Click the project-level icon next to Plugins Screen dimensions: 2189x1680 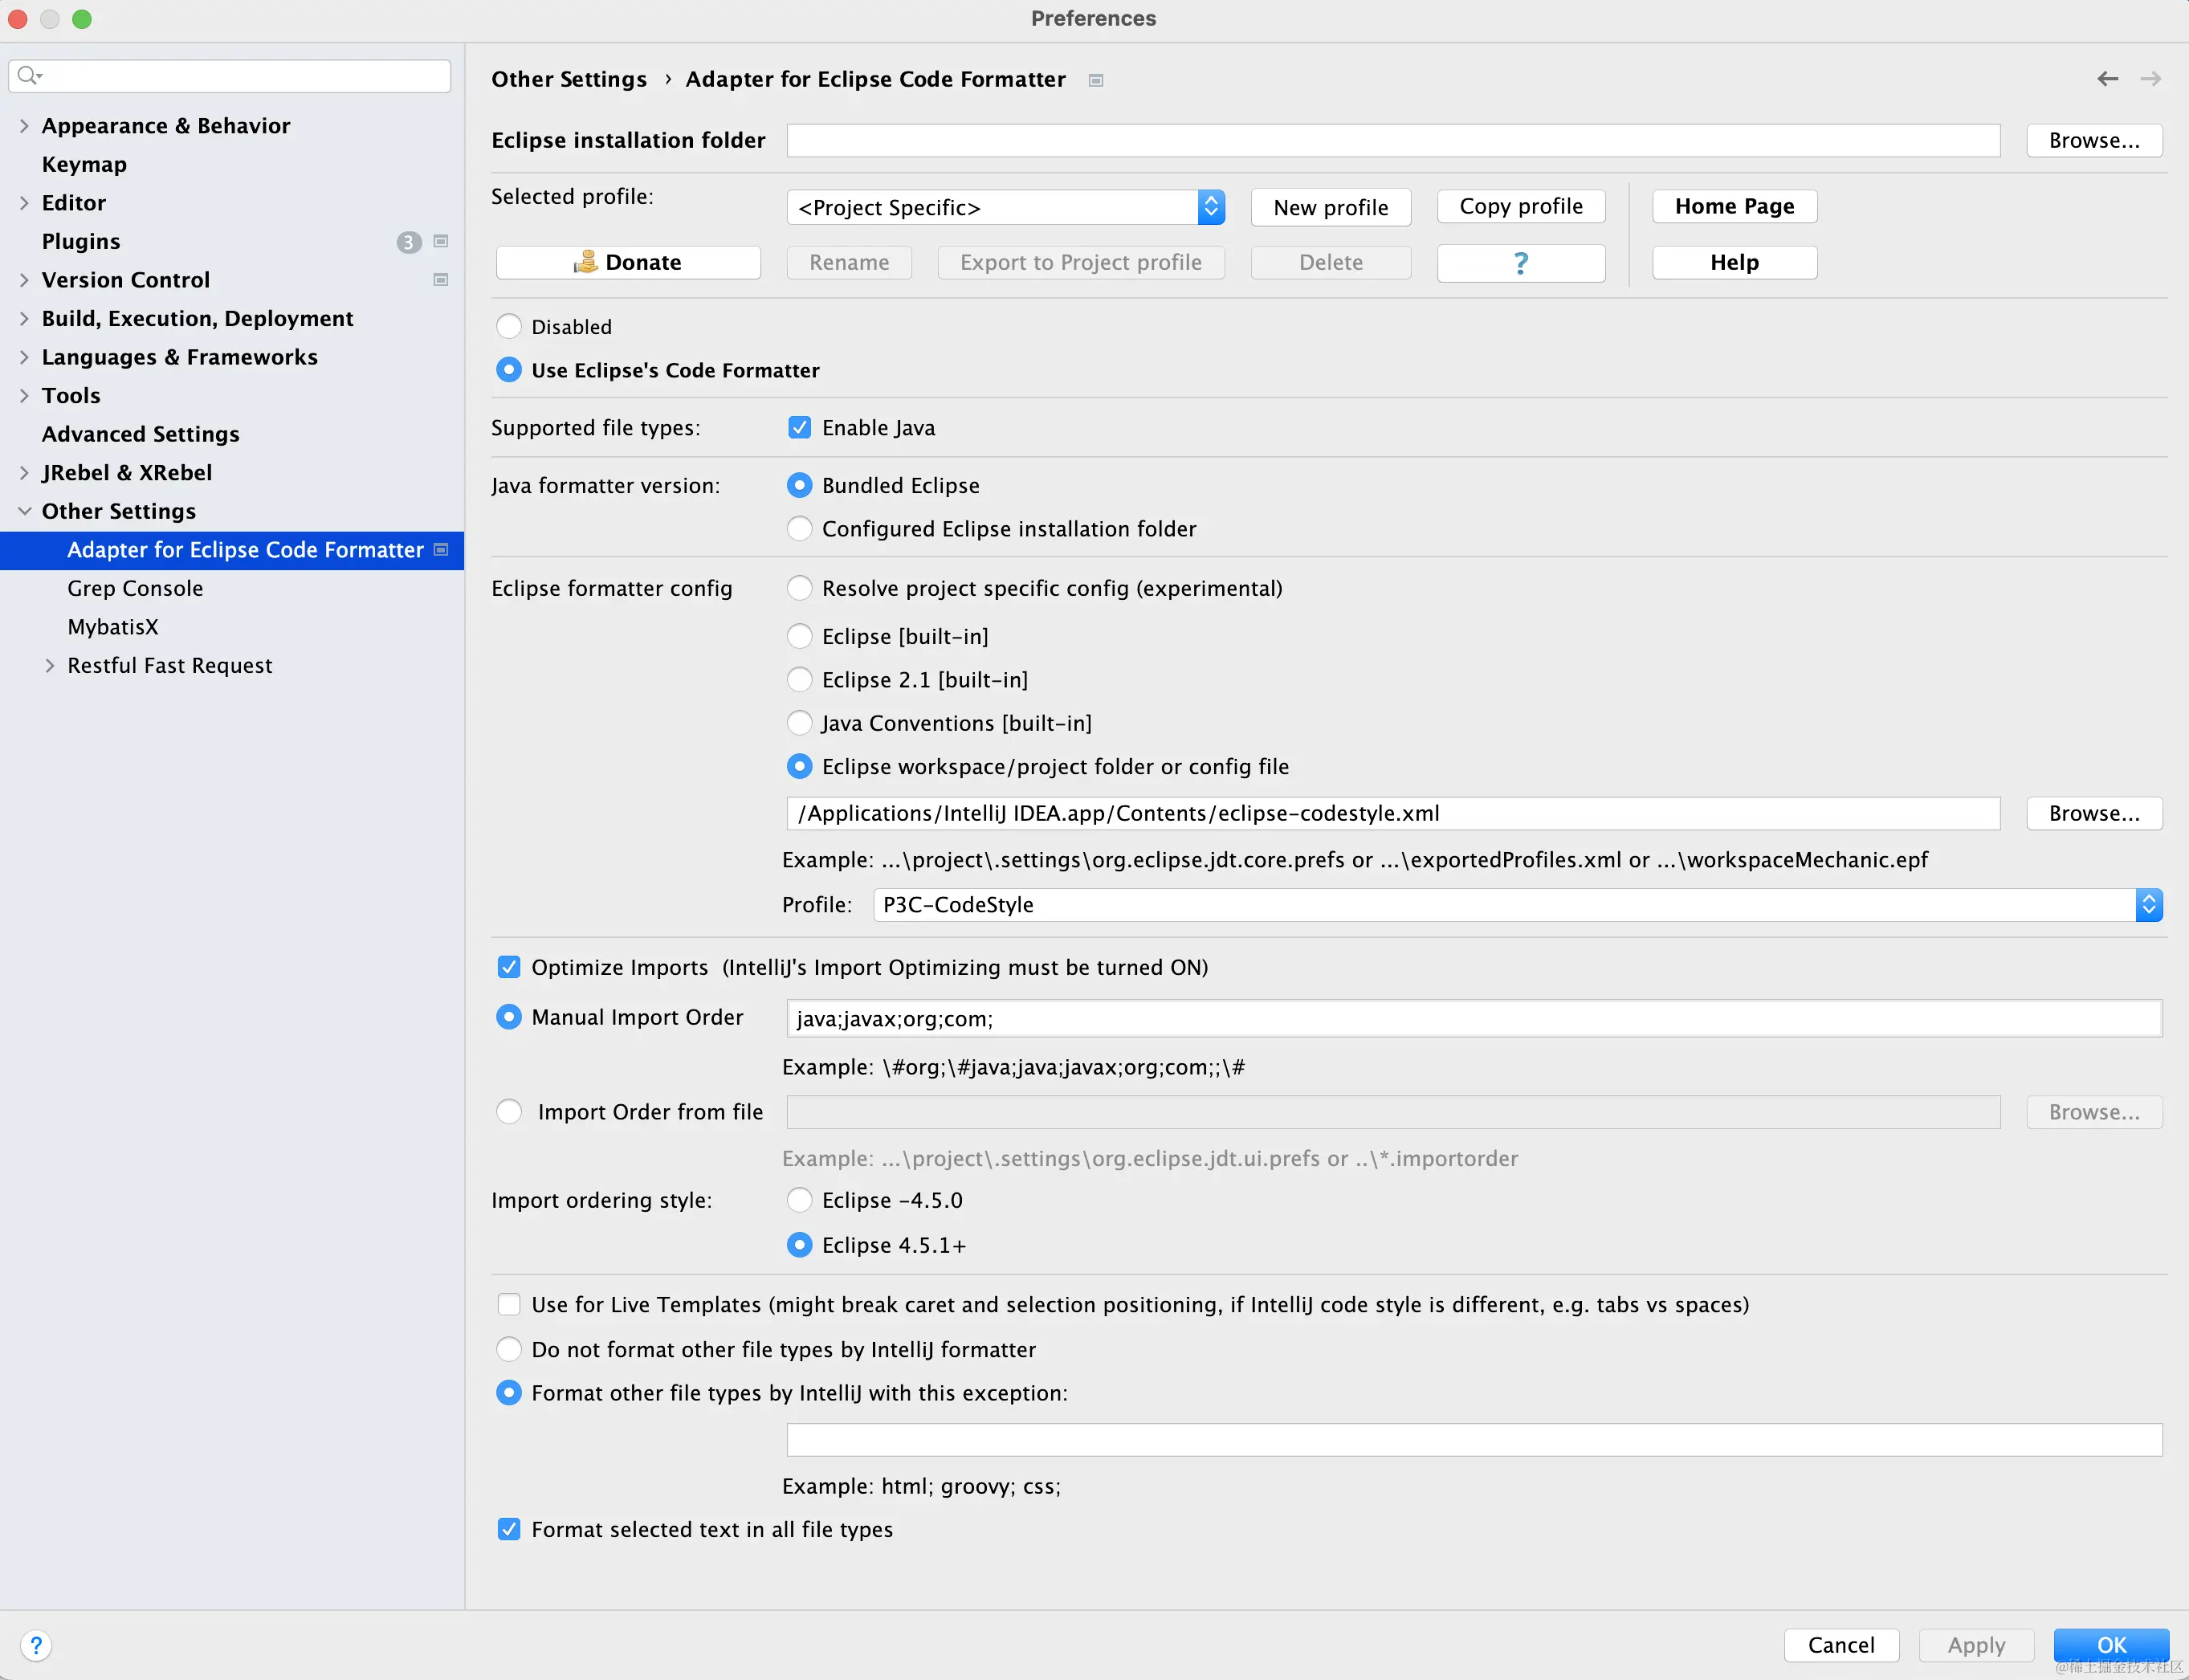(441, 241)
